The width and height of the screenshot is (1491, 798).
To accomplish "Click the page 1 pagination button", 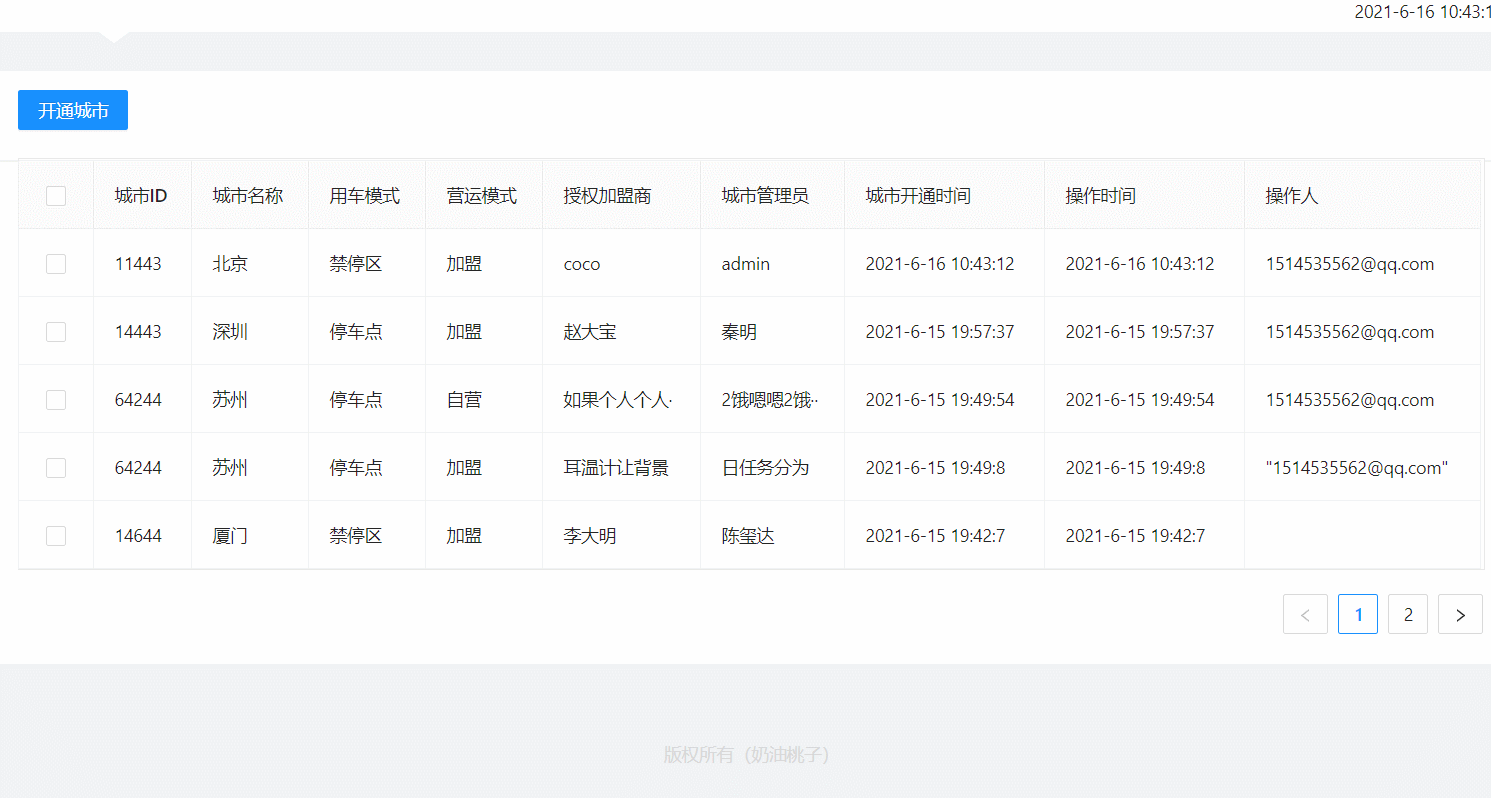I will (1357, 614).
